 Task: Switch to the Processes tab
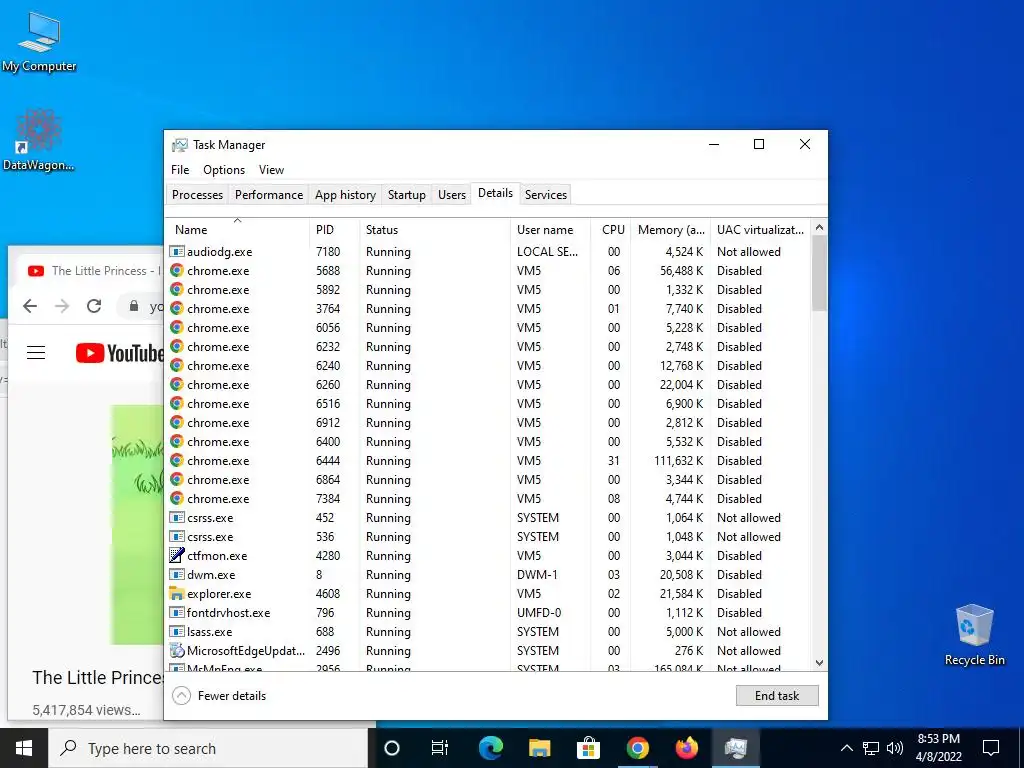tap(197, 195)
